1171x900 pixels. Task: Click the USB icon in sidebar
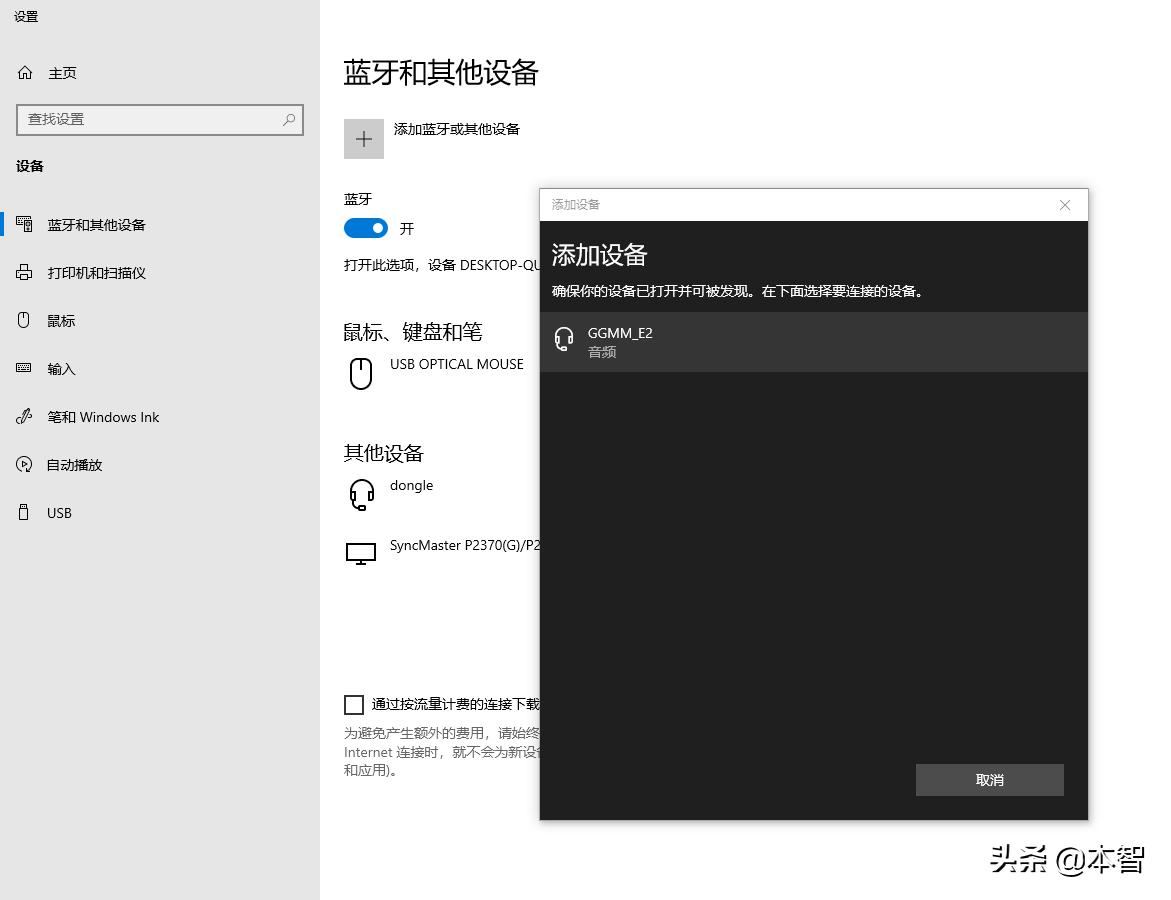(24, 512)
